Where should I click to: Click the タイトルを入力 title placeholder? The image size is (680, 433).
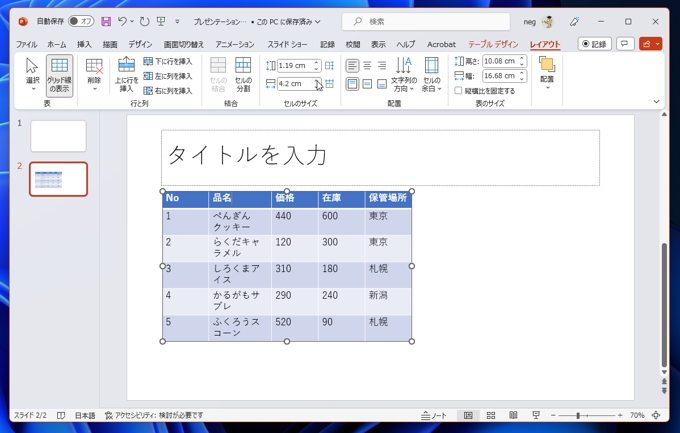click(380, 157)
